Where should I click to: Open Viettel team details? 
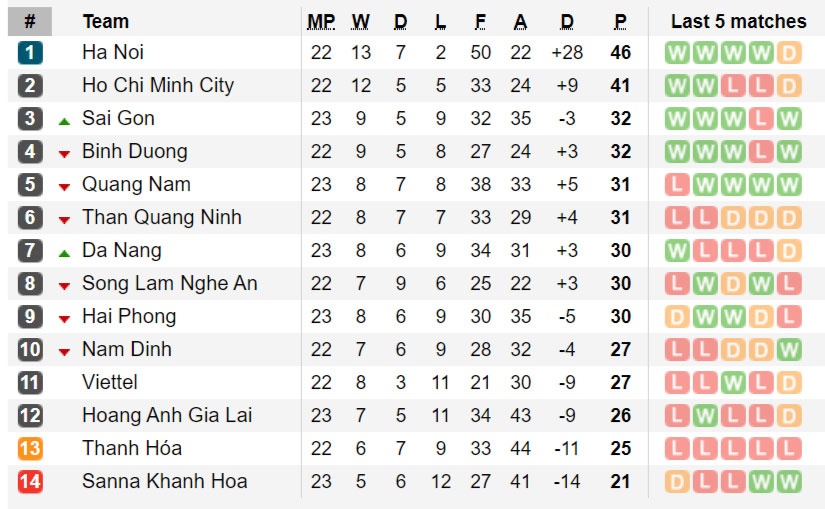(x=110, y=382)
